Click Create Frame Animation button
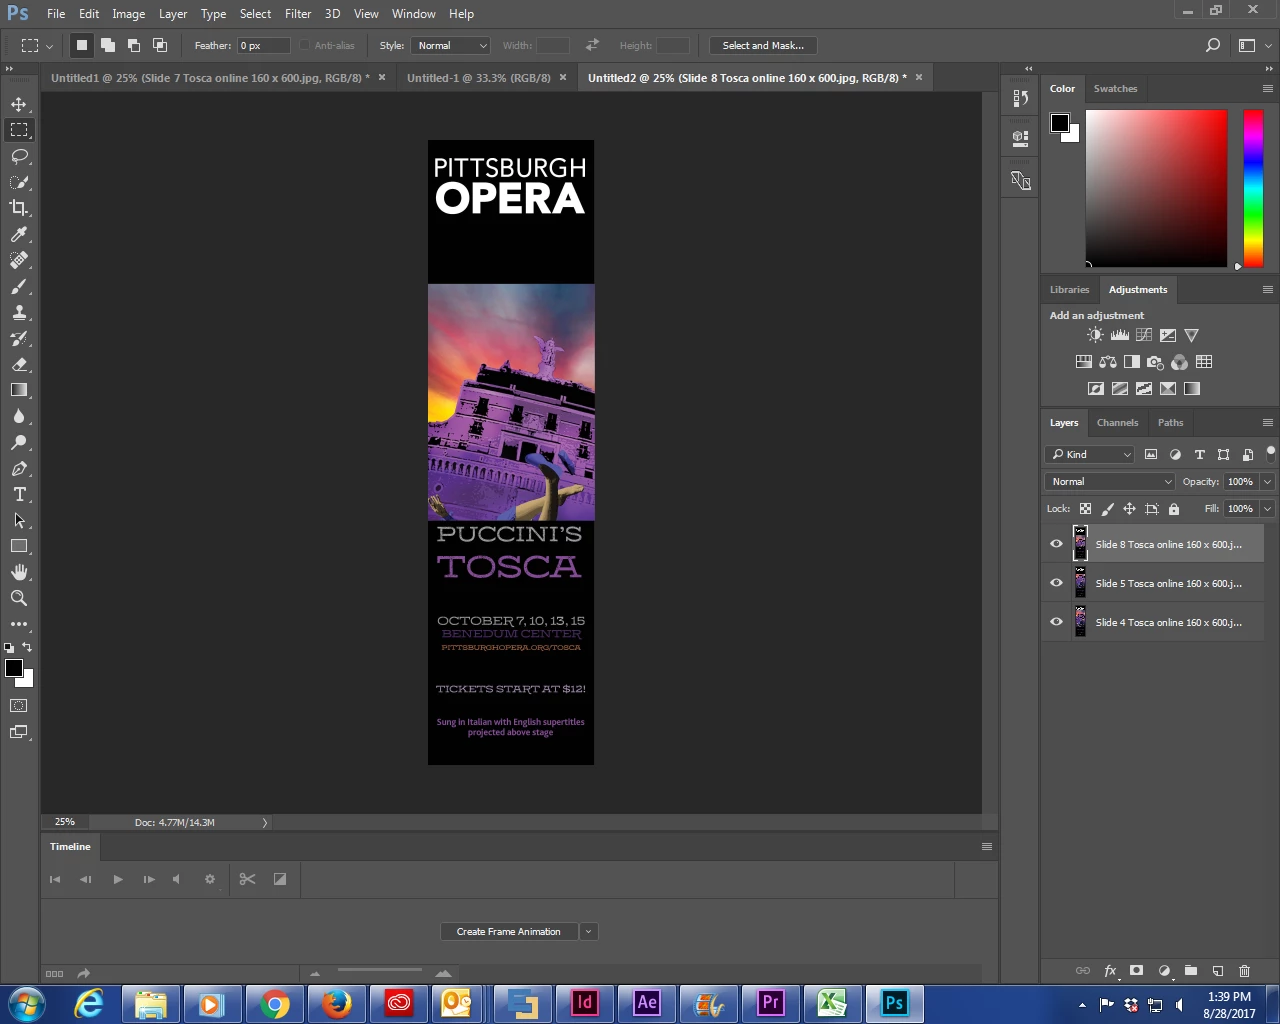 508,931
